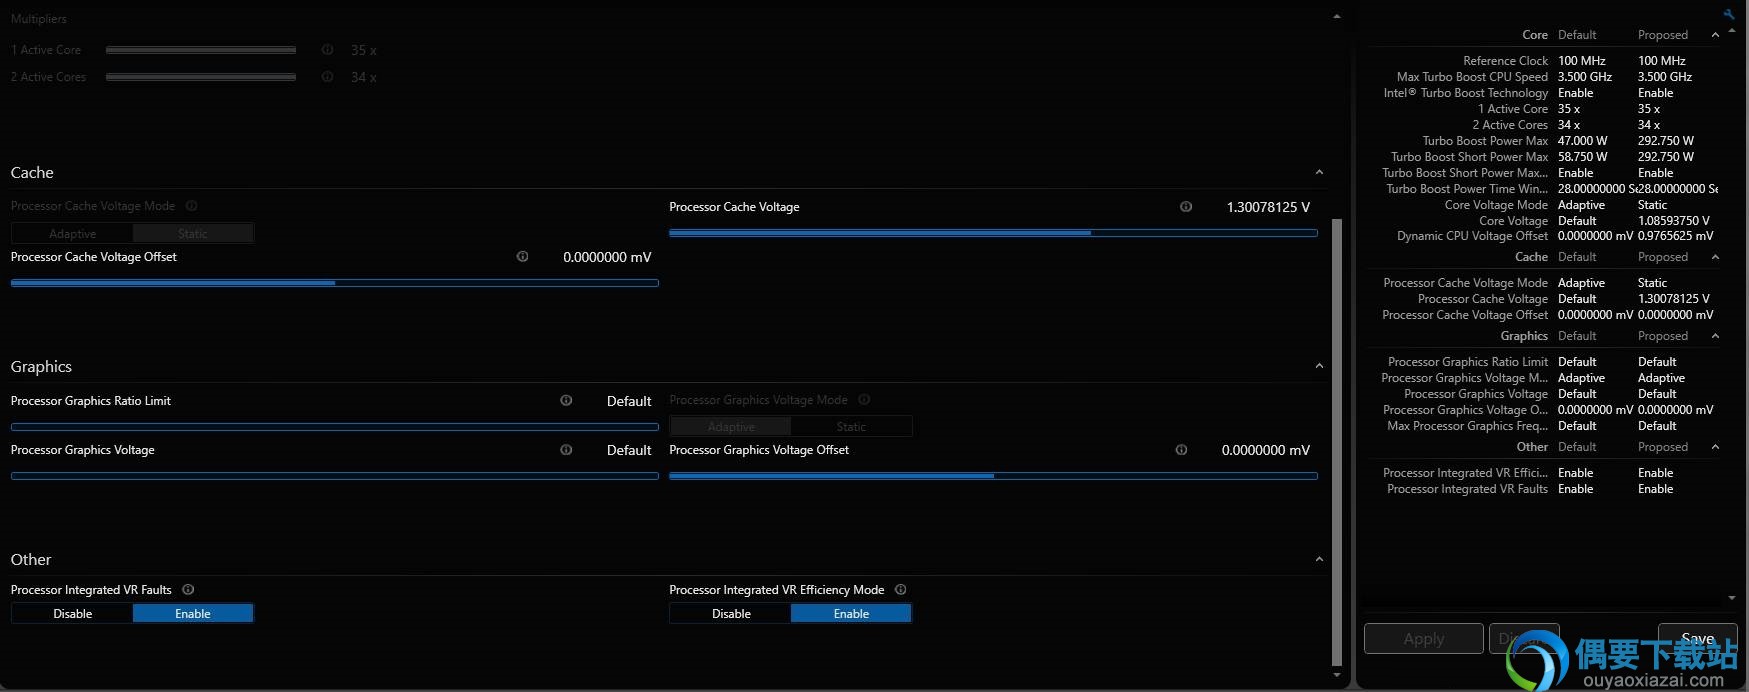Click Proposed column header in Core group
1749x692 pixels.
tap(1663, 35)
